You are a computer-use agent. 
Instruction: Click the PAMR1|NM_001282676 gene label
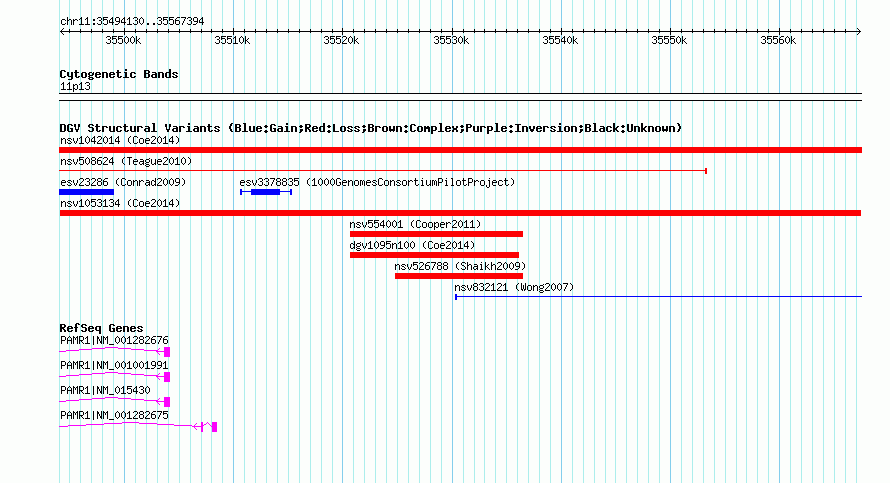pos(114,341)
